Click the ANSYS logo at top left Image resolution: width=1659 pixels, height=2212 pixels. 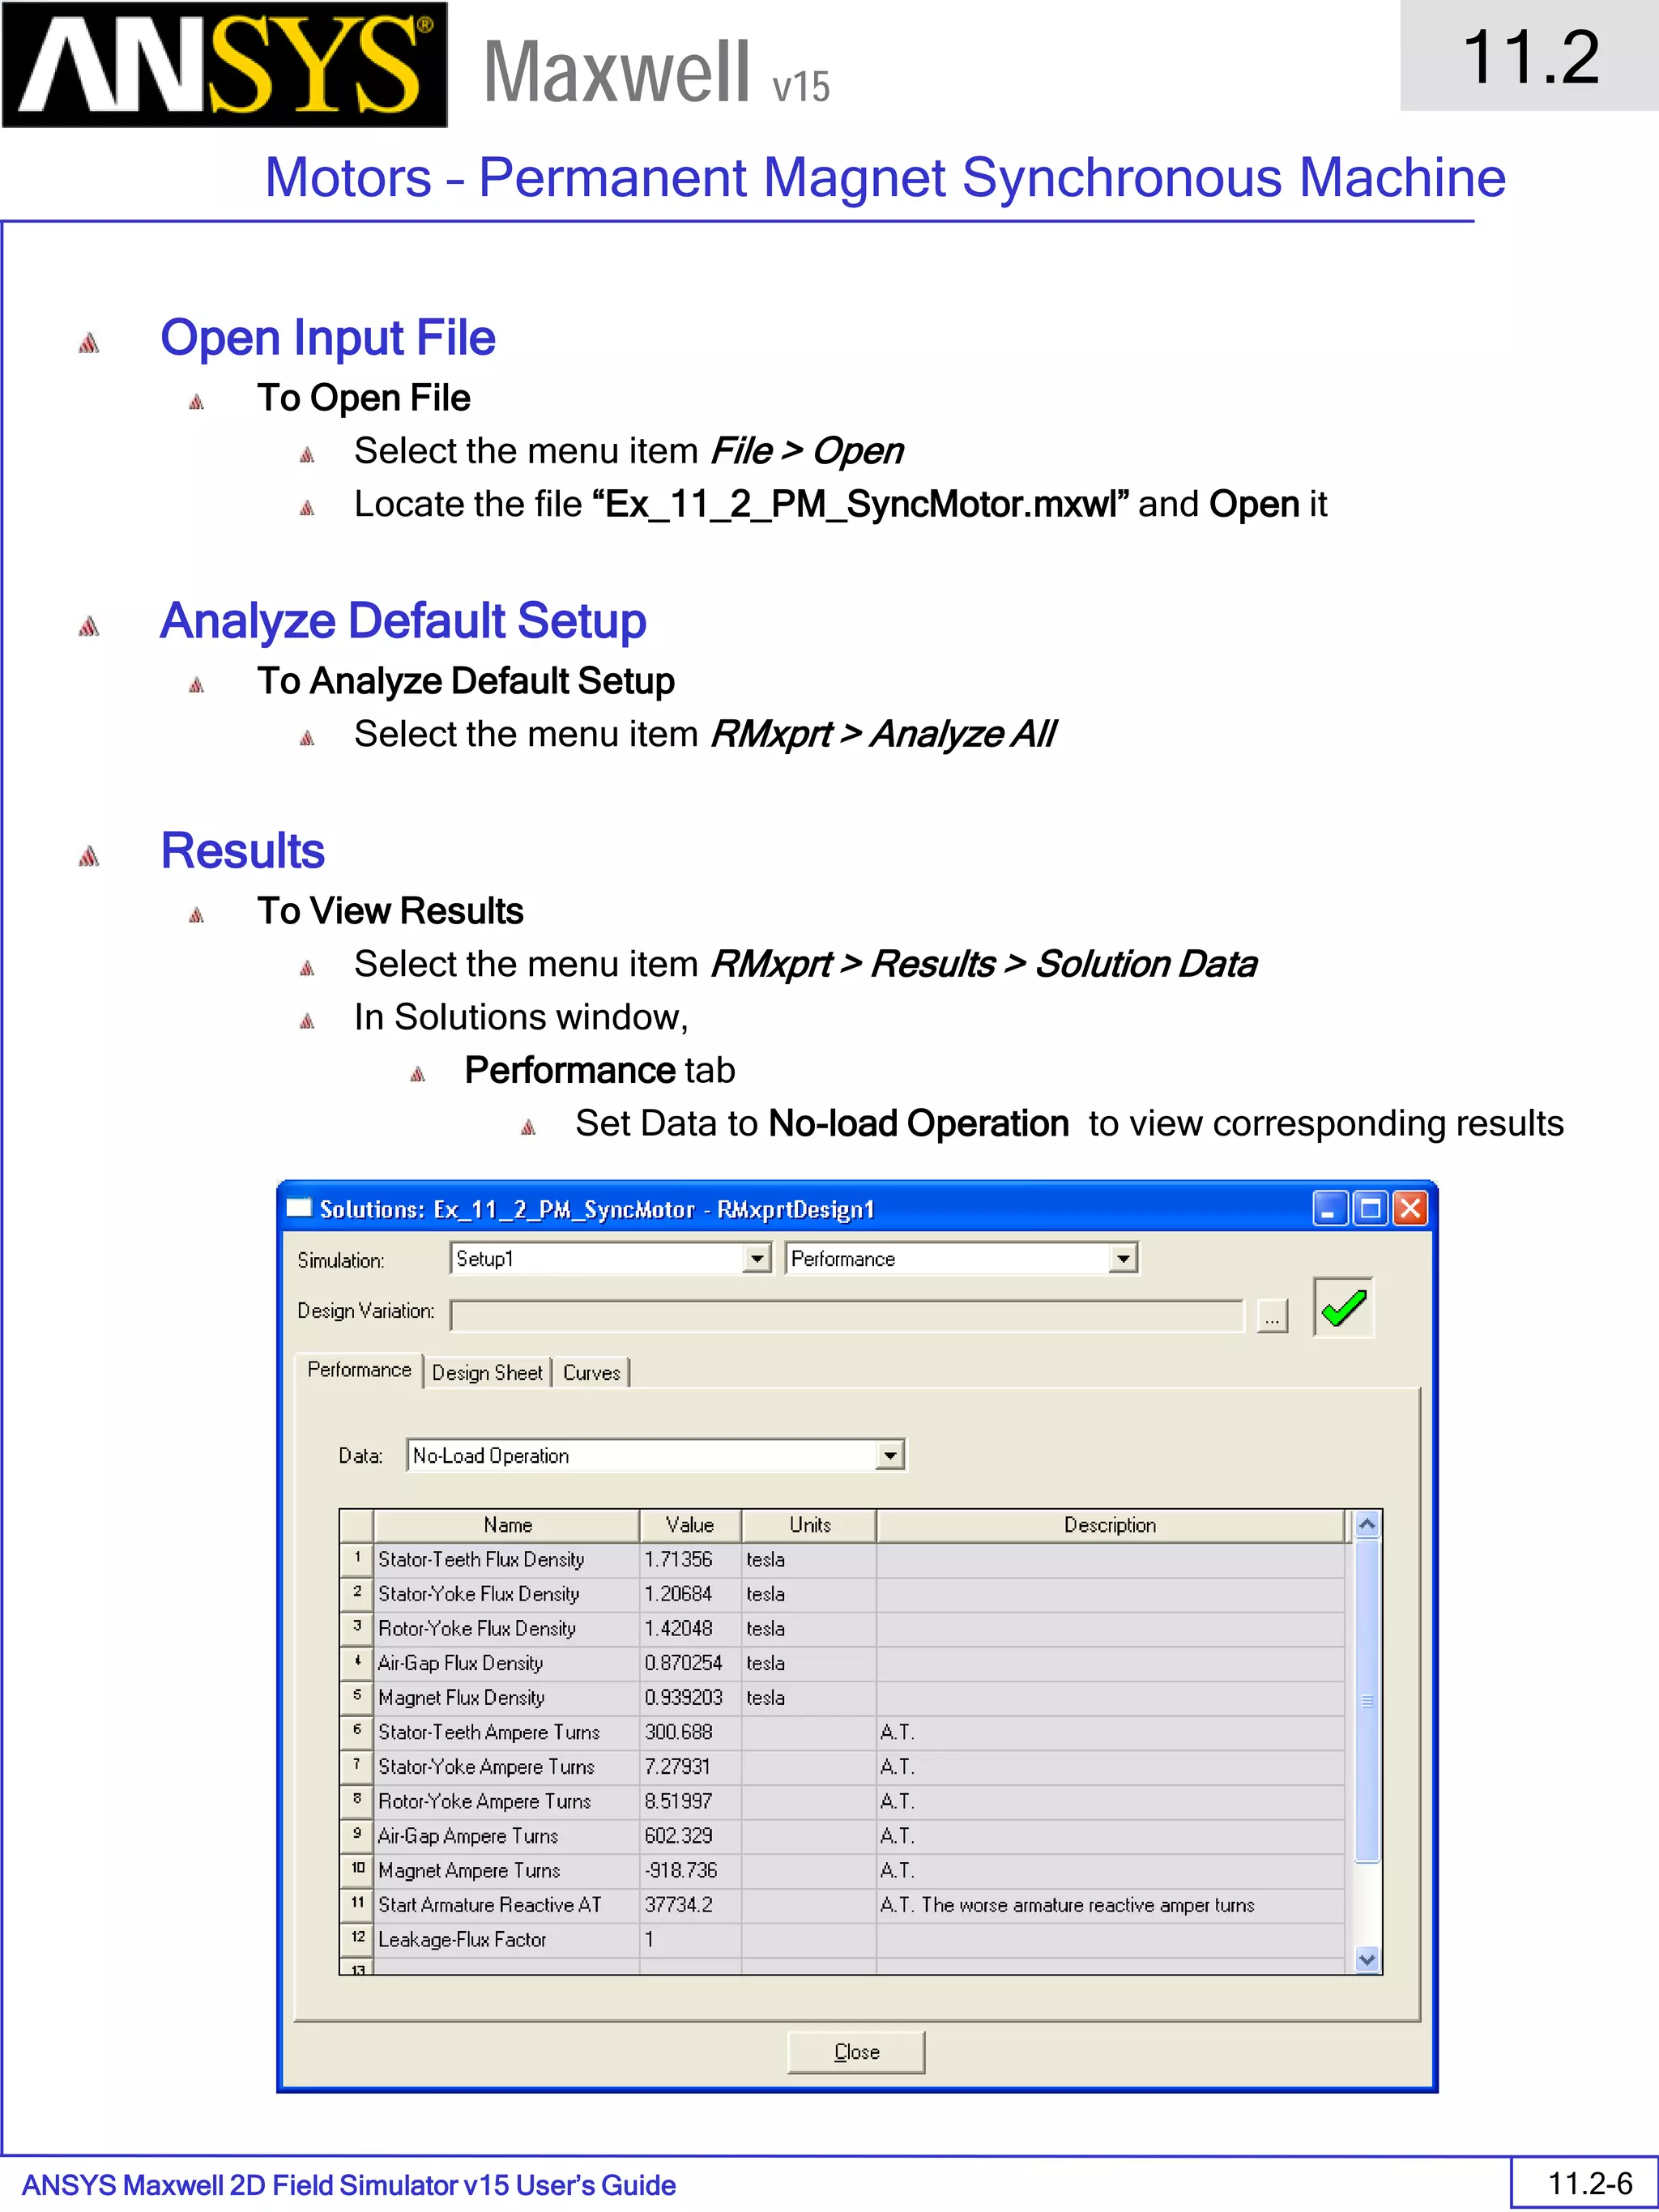[x=225, y=65]
